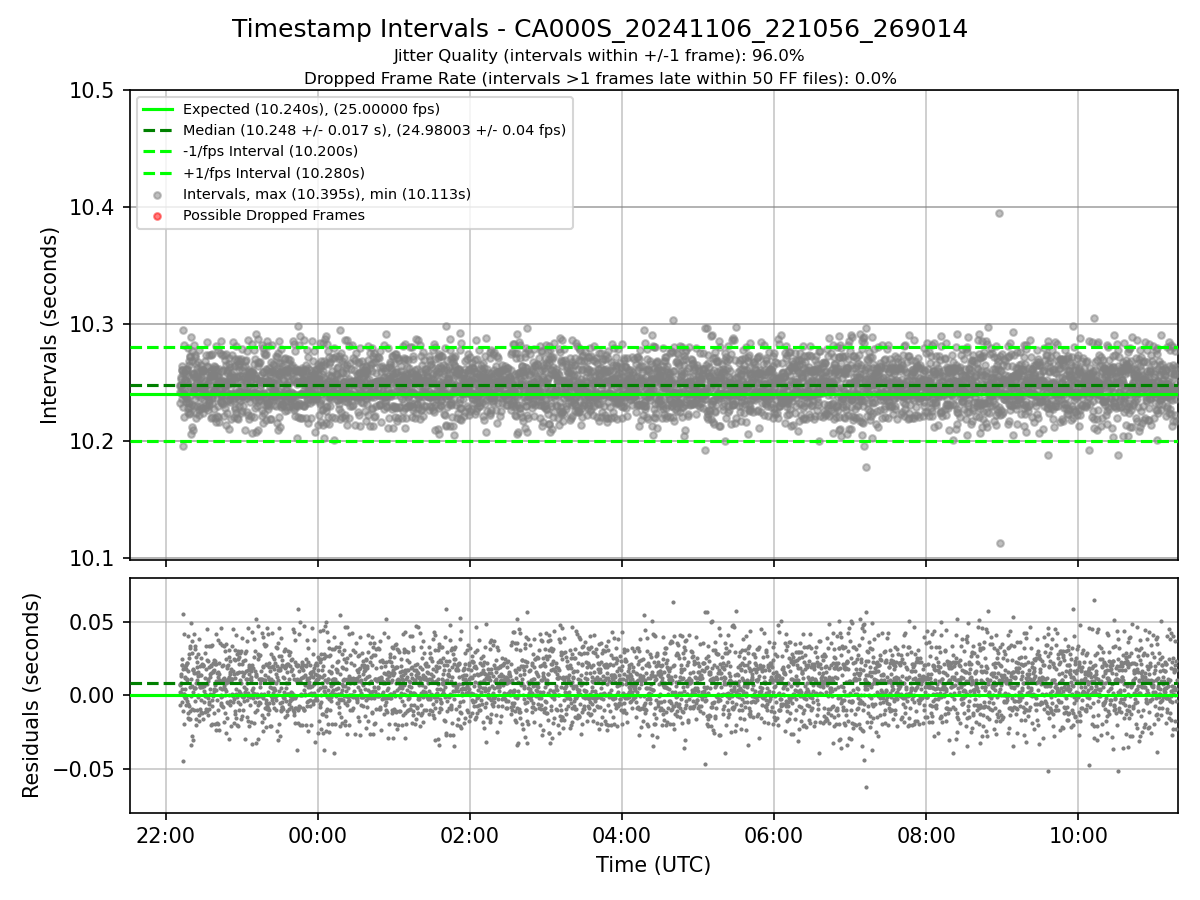The width and height of the screenshot is (1200, 900).
Task: Click the plot title Timestamp Intervals - CA000S_20241106_221056_269014
Action: click(x=600, y=29)
